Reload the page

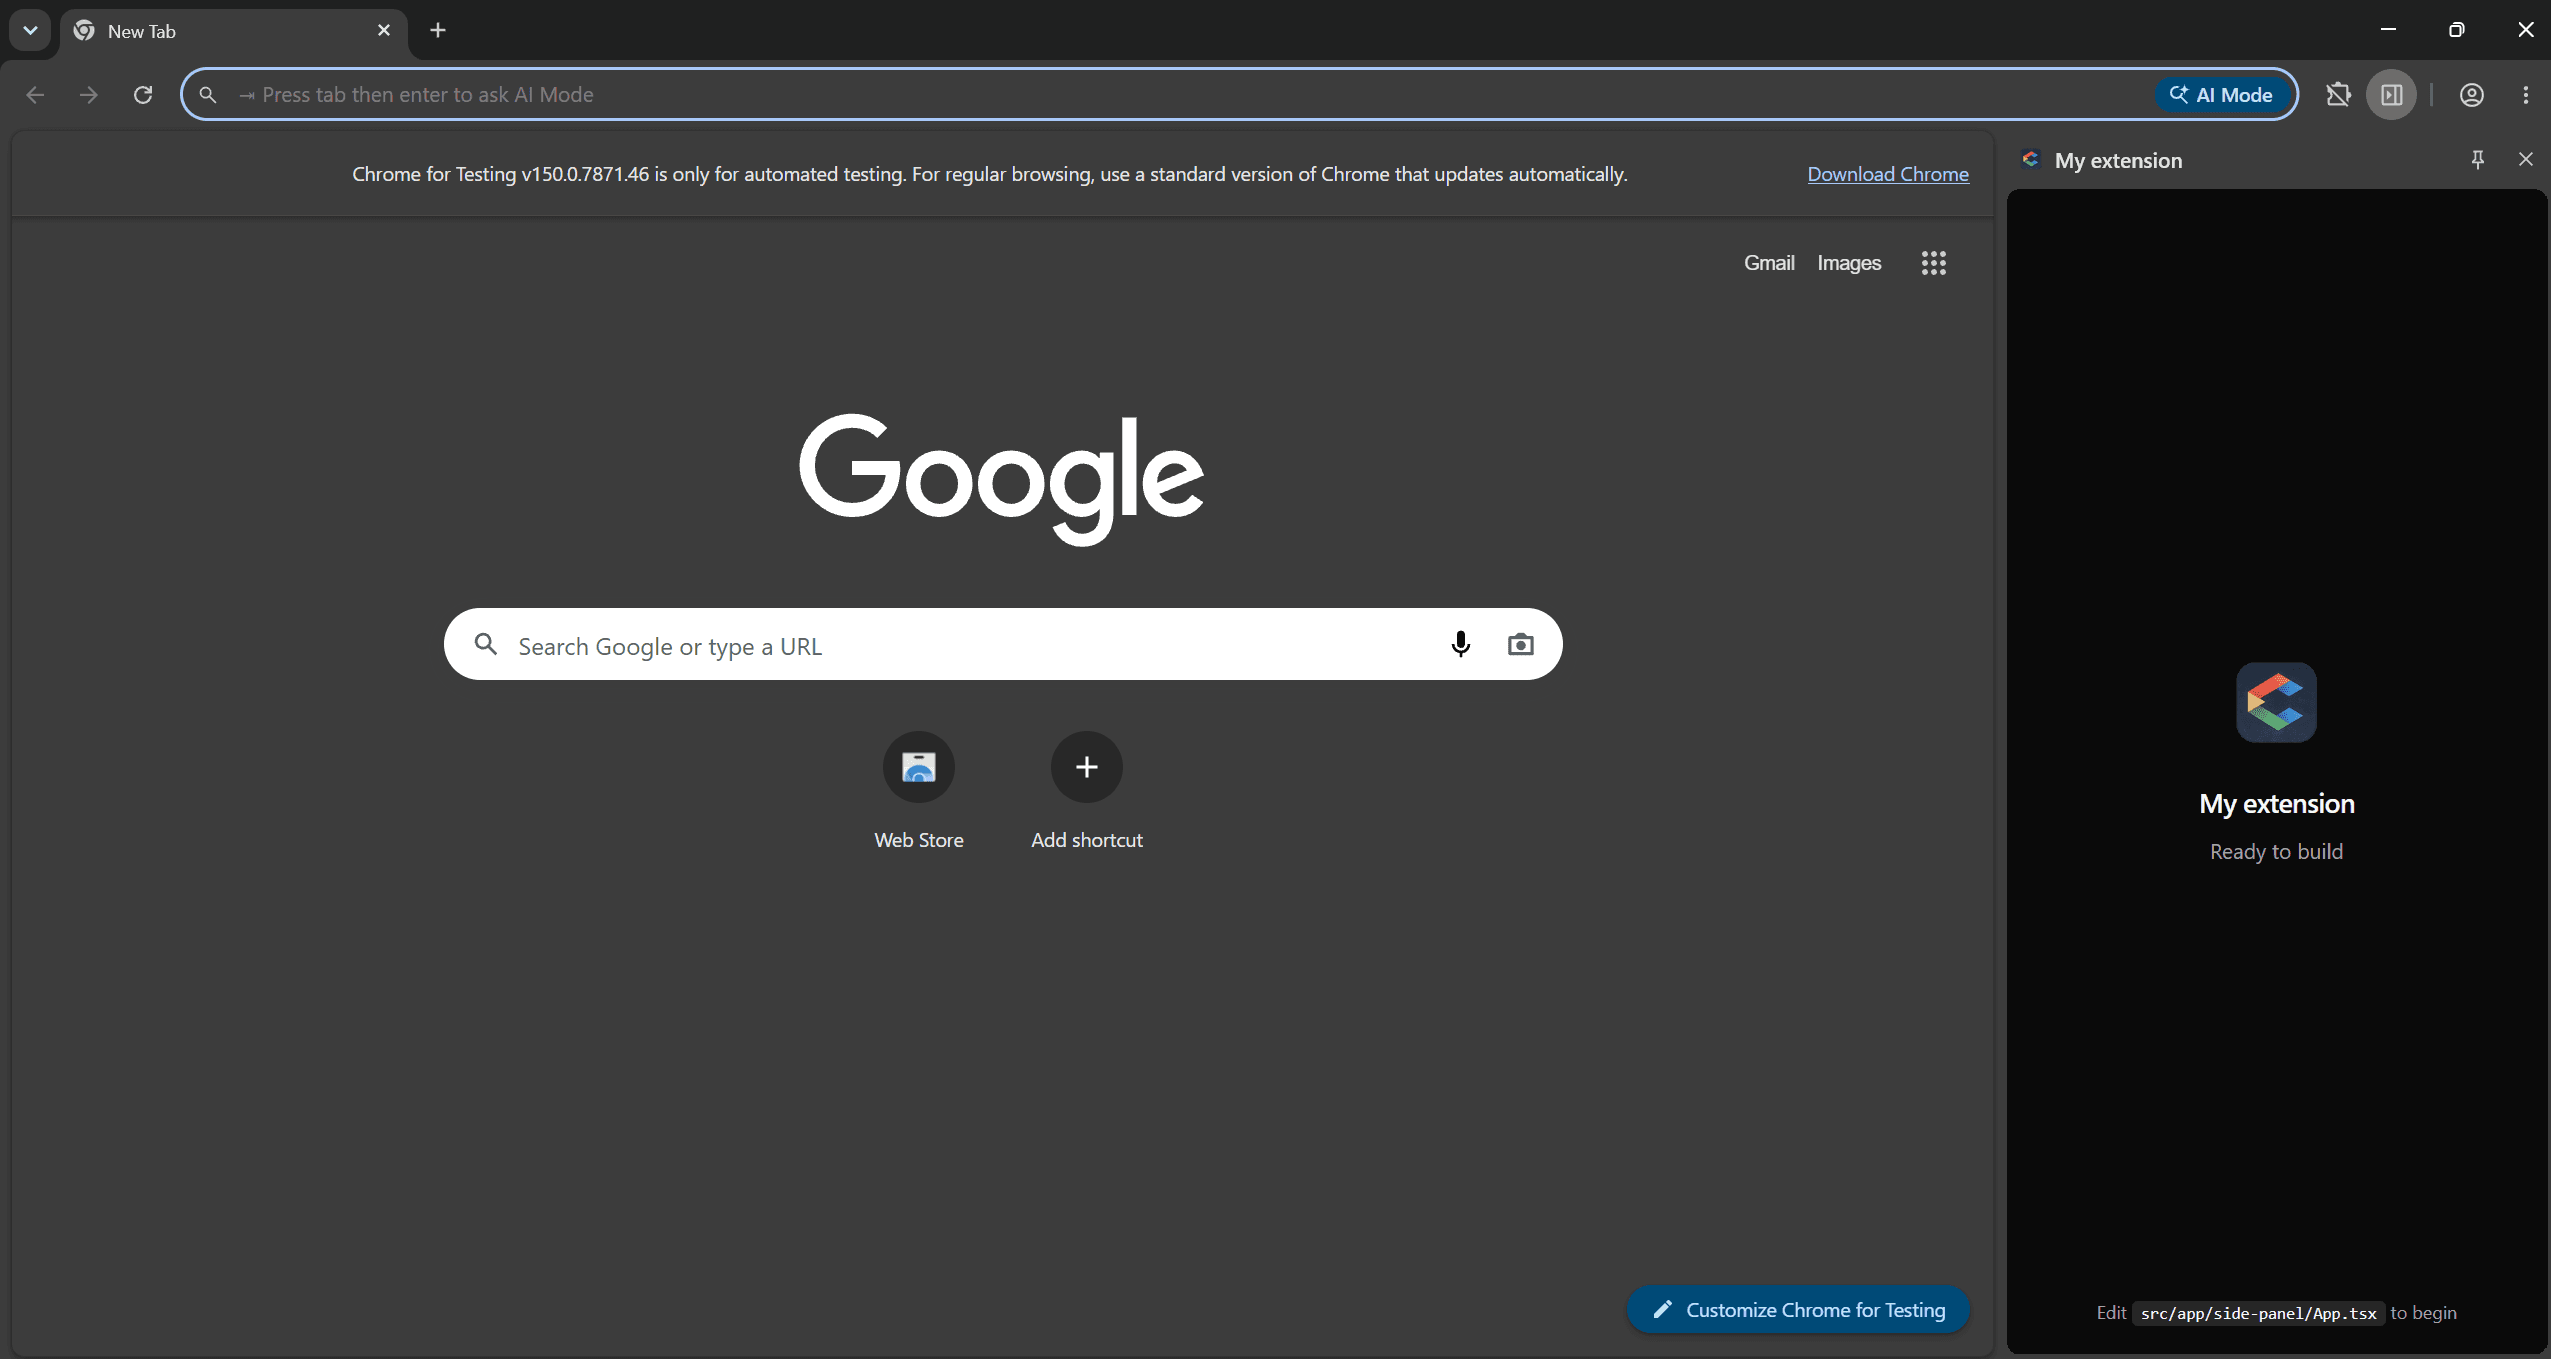(143, 95)
